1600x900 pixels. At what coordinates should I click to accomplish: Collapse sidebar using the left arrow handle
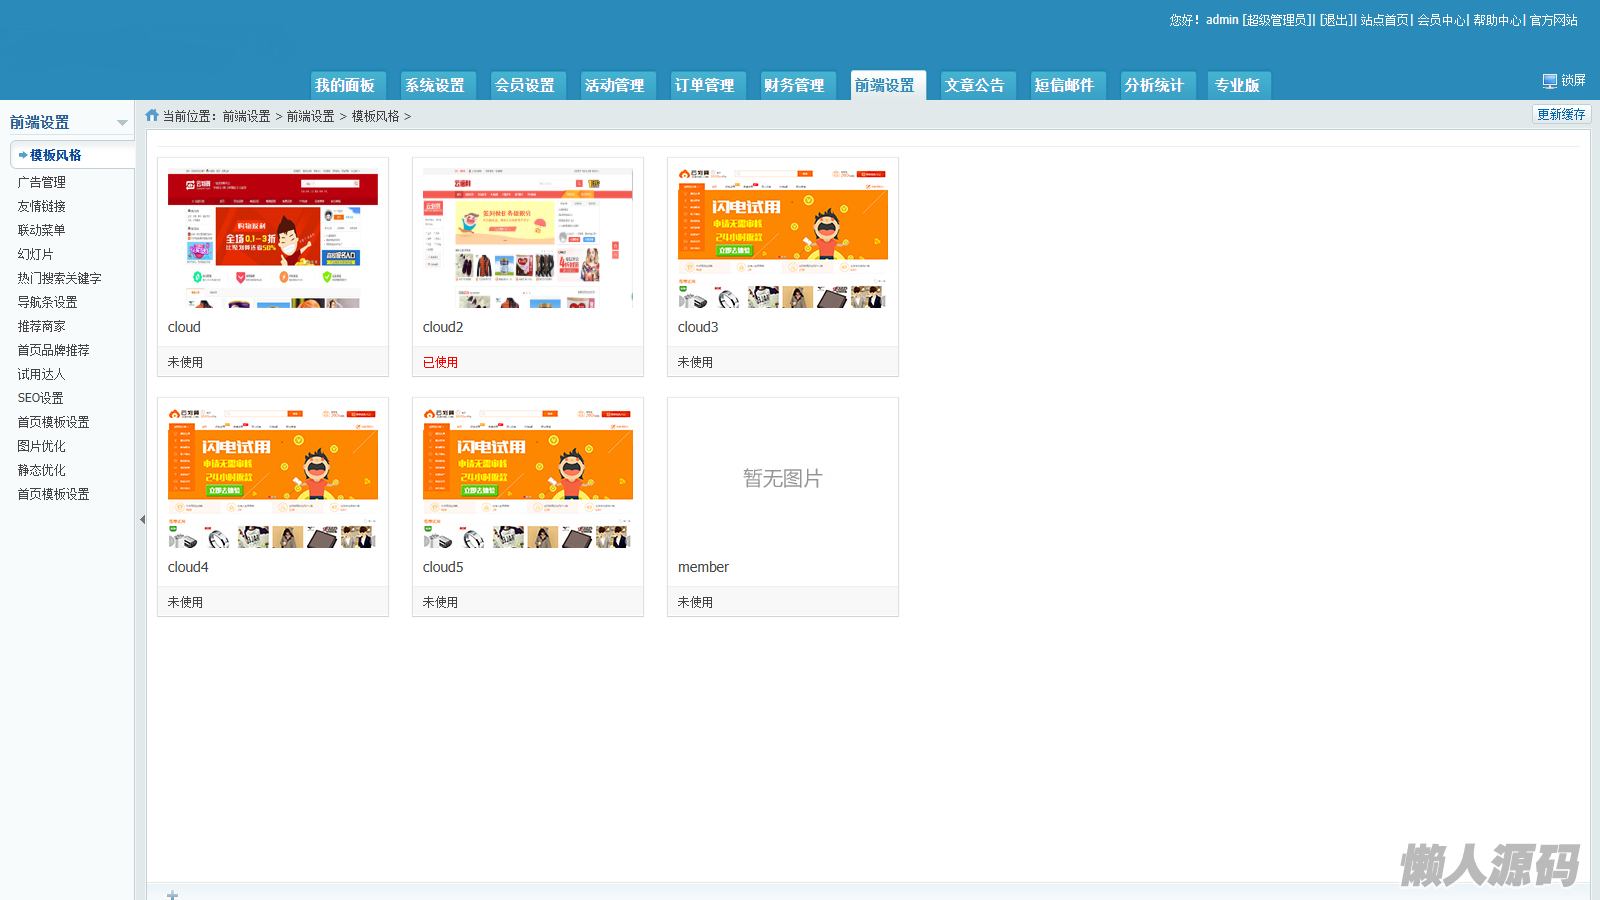pos(142,519)
